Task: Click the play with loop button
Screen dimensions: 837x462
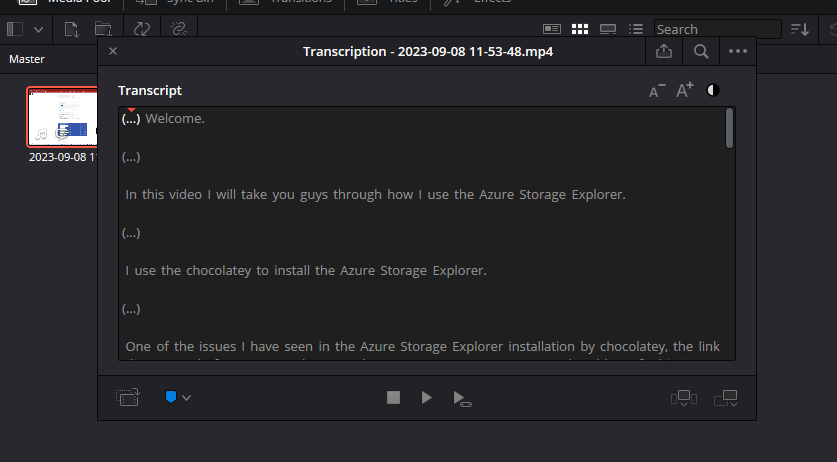Action: [462, 398]
